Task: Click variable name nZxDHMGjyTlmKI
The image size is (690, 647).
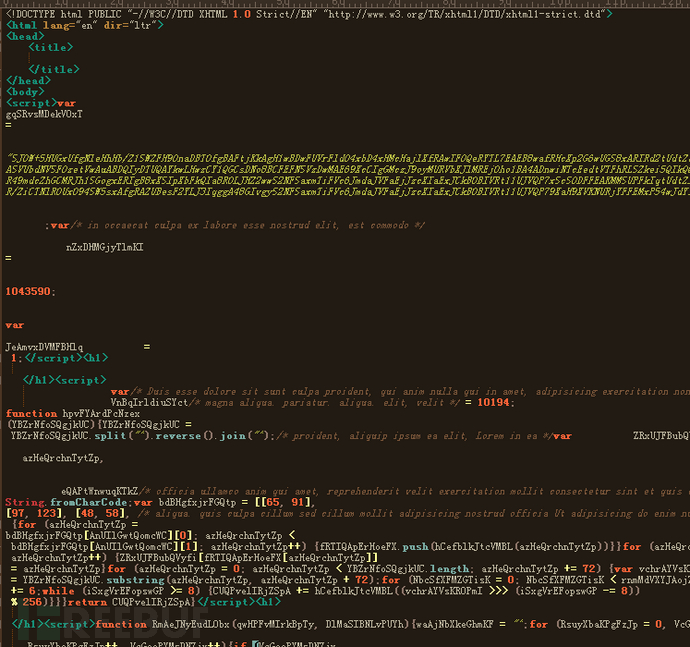Action: pos(105,247)
